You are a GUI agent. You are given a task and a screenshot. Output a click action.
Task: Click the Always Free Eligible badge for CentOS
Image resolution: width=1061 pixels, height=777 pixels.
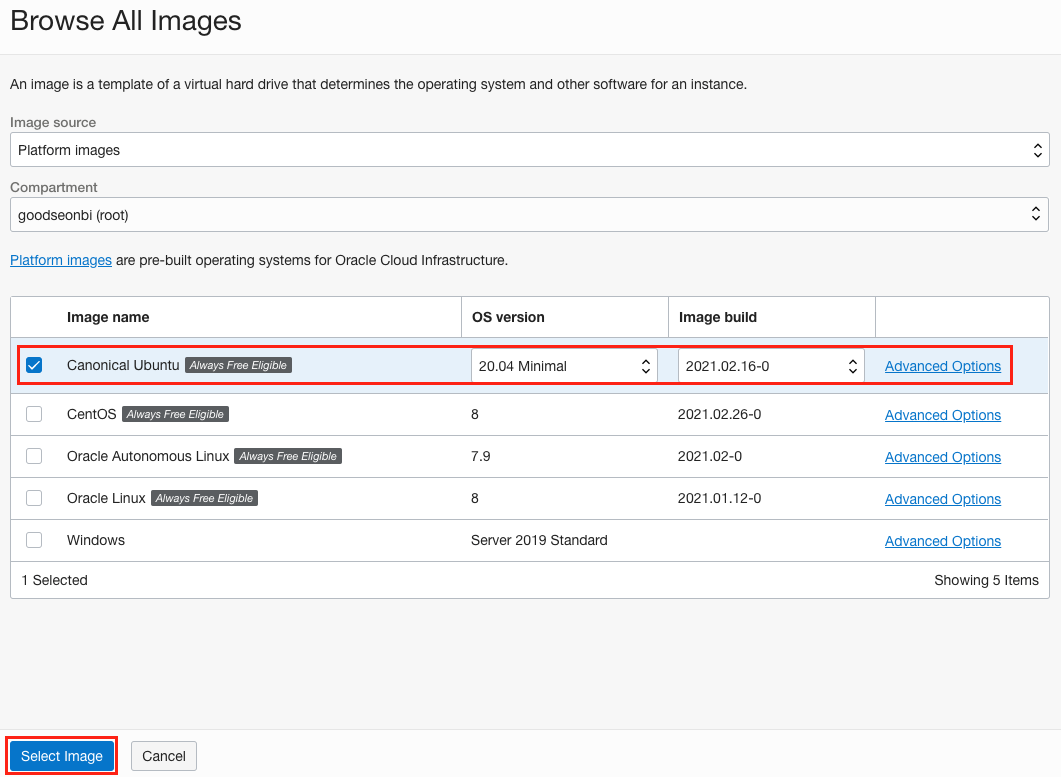coord(175,414)
